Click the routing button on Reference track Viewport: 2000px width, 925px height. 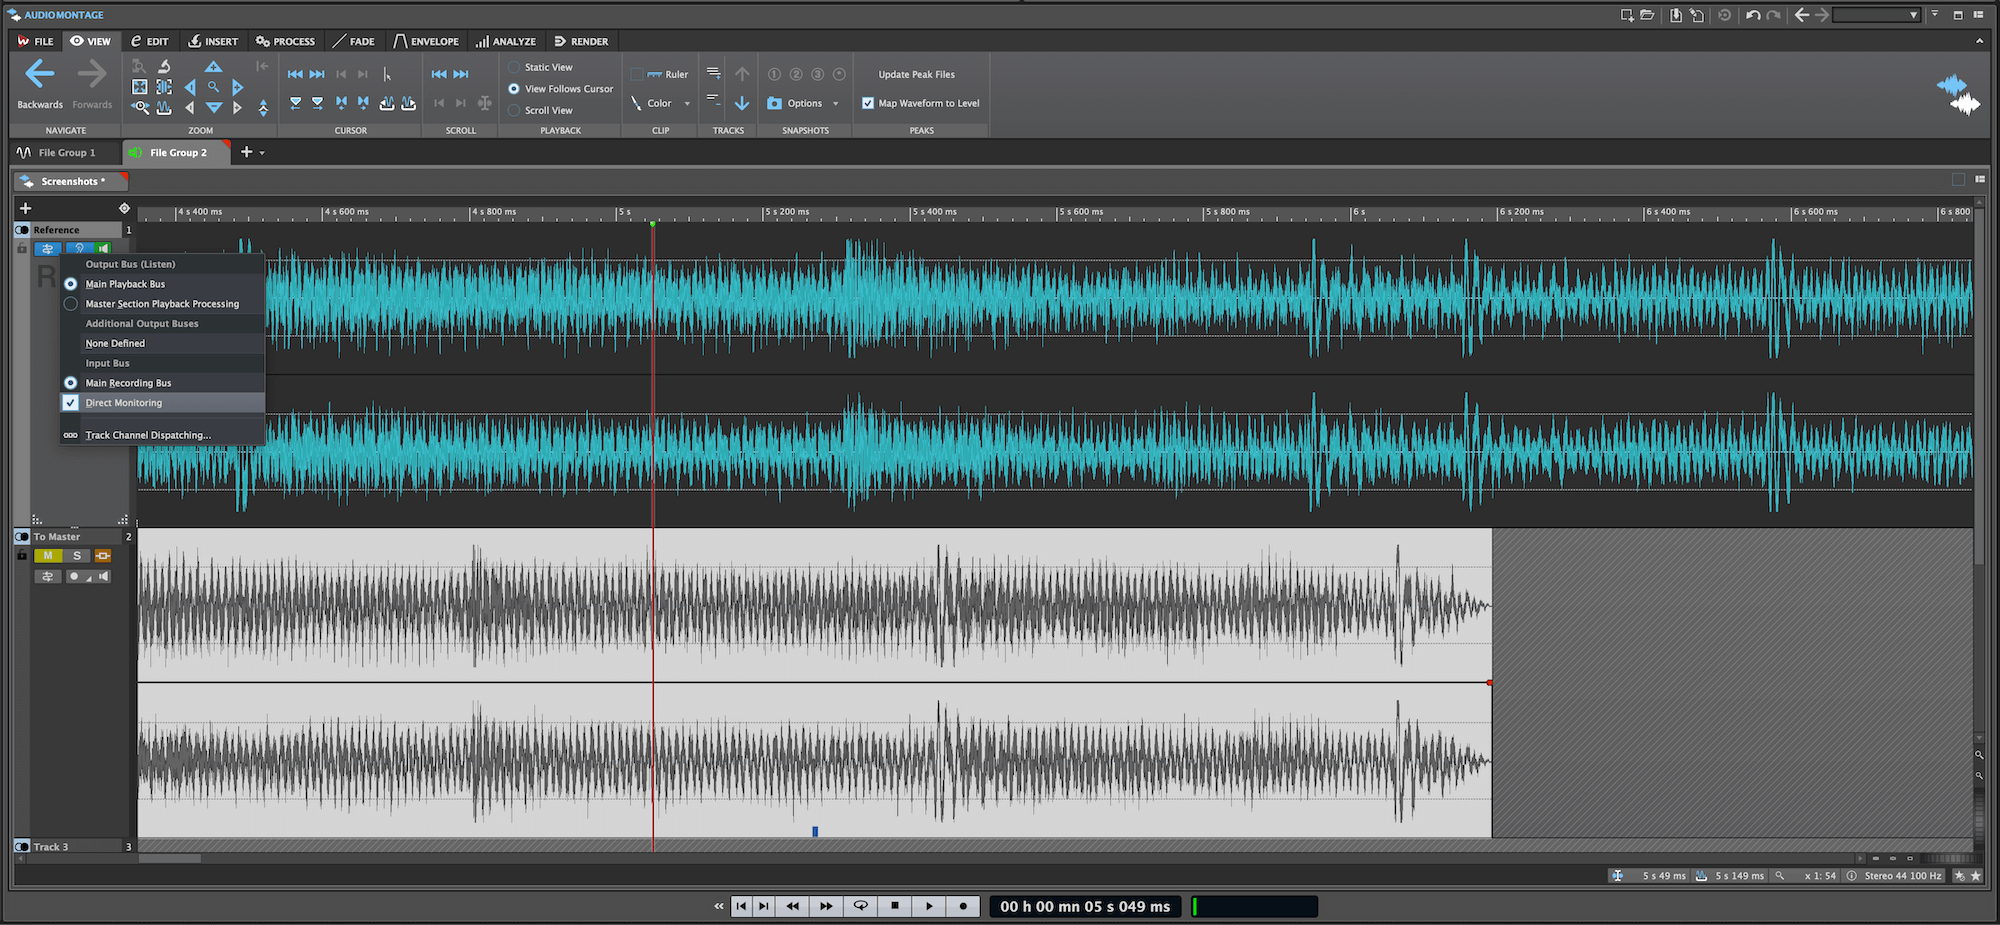pos(47,248)
